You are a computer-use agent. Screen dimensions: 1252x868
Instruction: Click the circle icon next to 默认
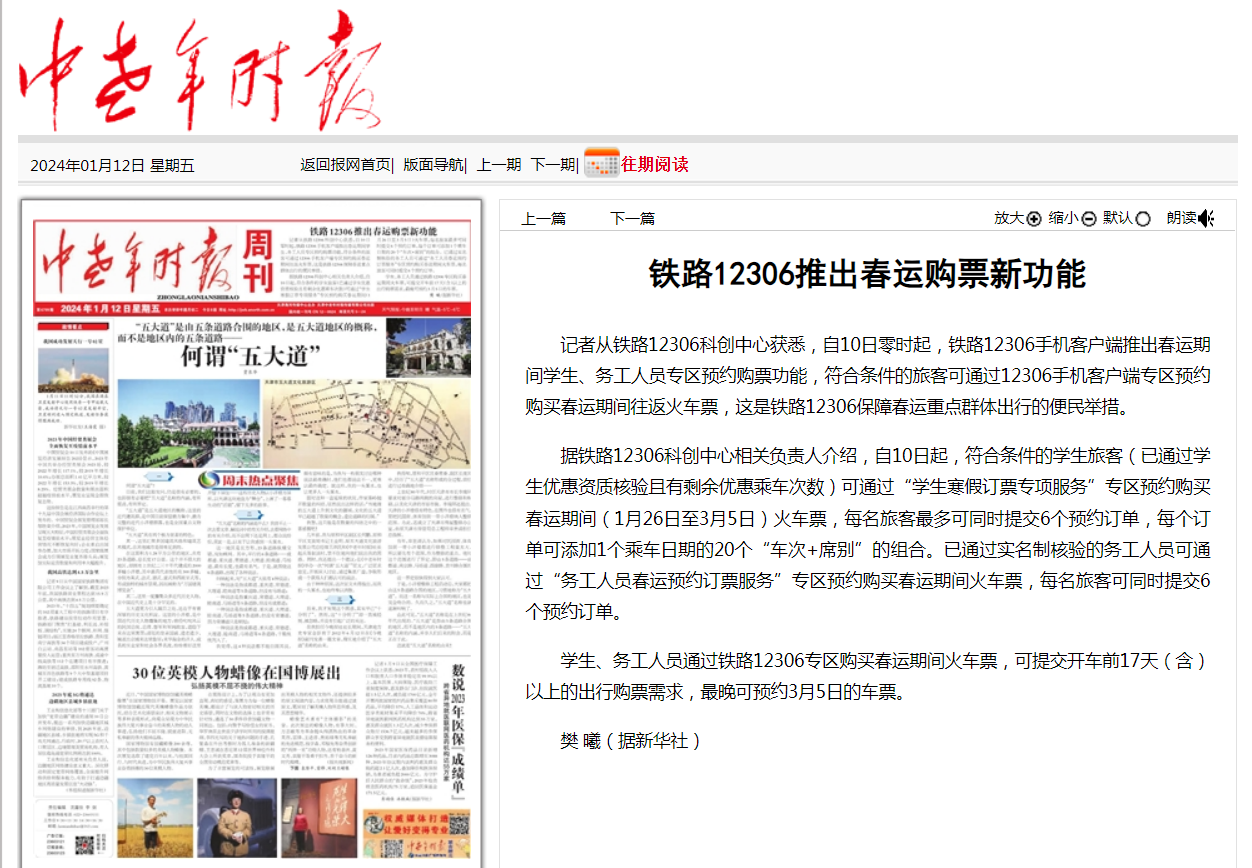1143,219
